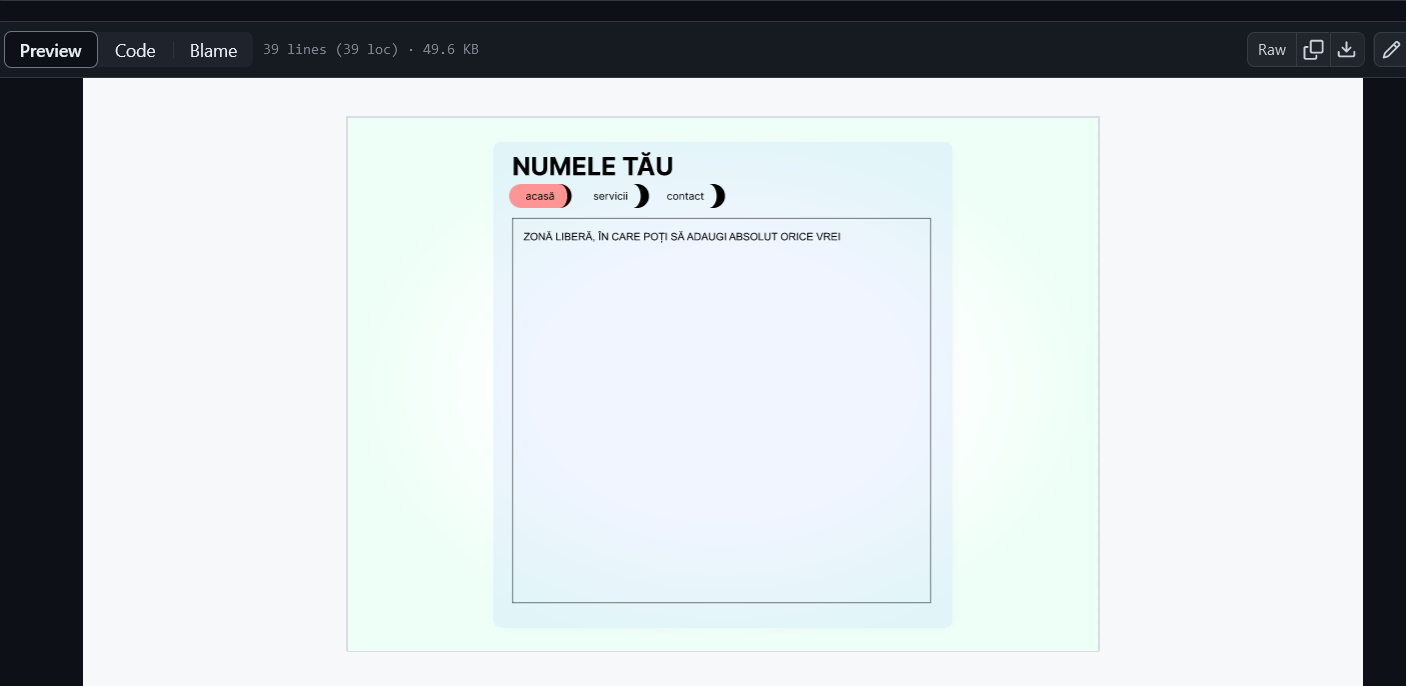
Task: Select the servicii menu item
Action: [610, 196]
